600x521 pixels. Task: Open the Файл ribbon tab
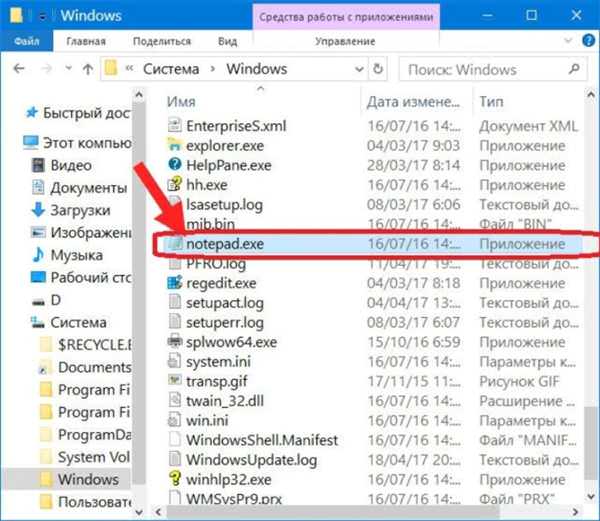click(26, 41)
